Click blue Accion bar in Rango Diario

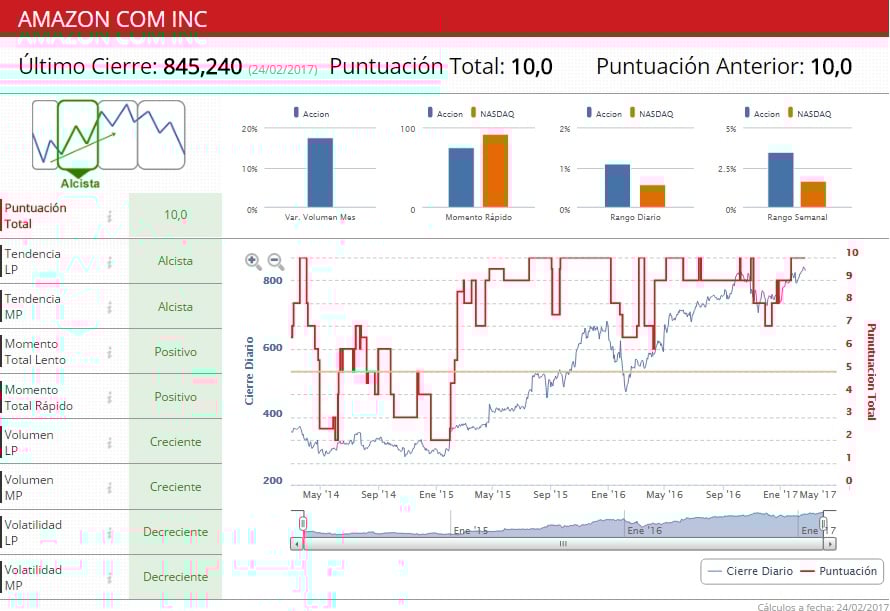618,186
